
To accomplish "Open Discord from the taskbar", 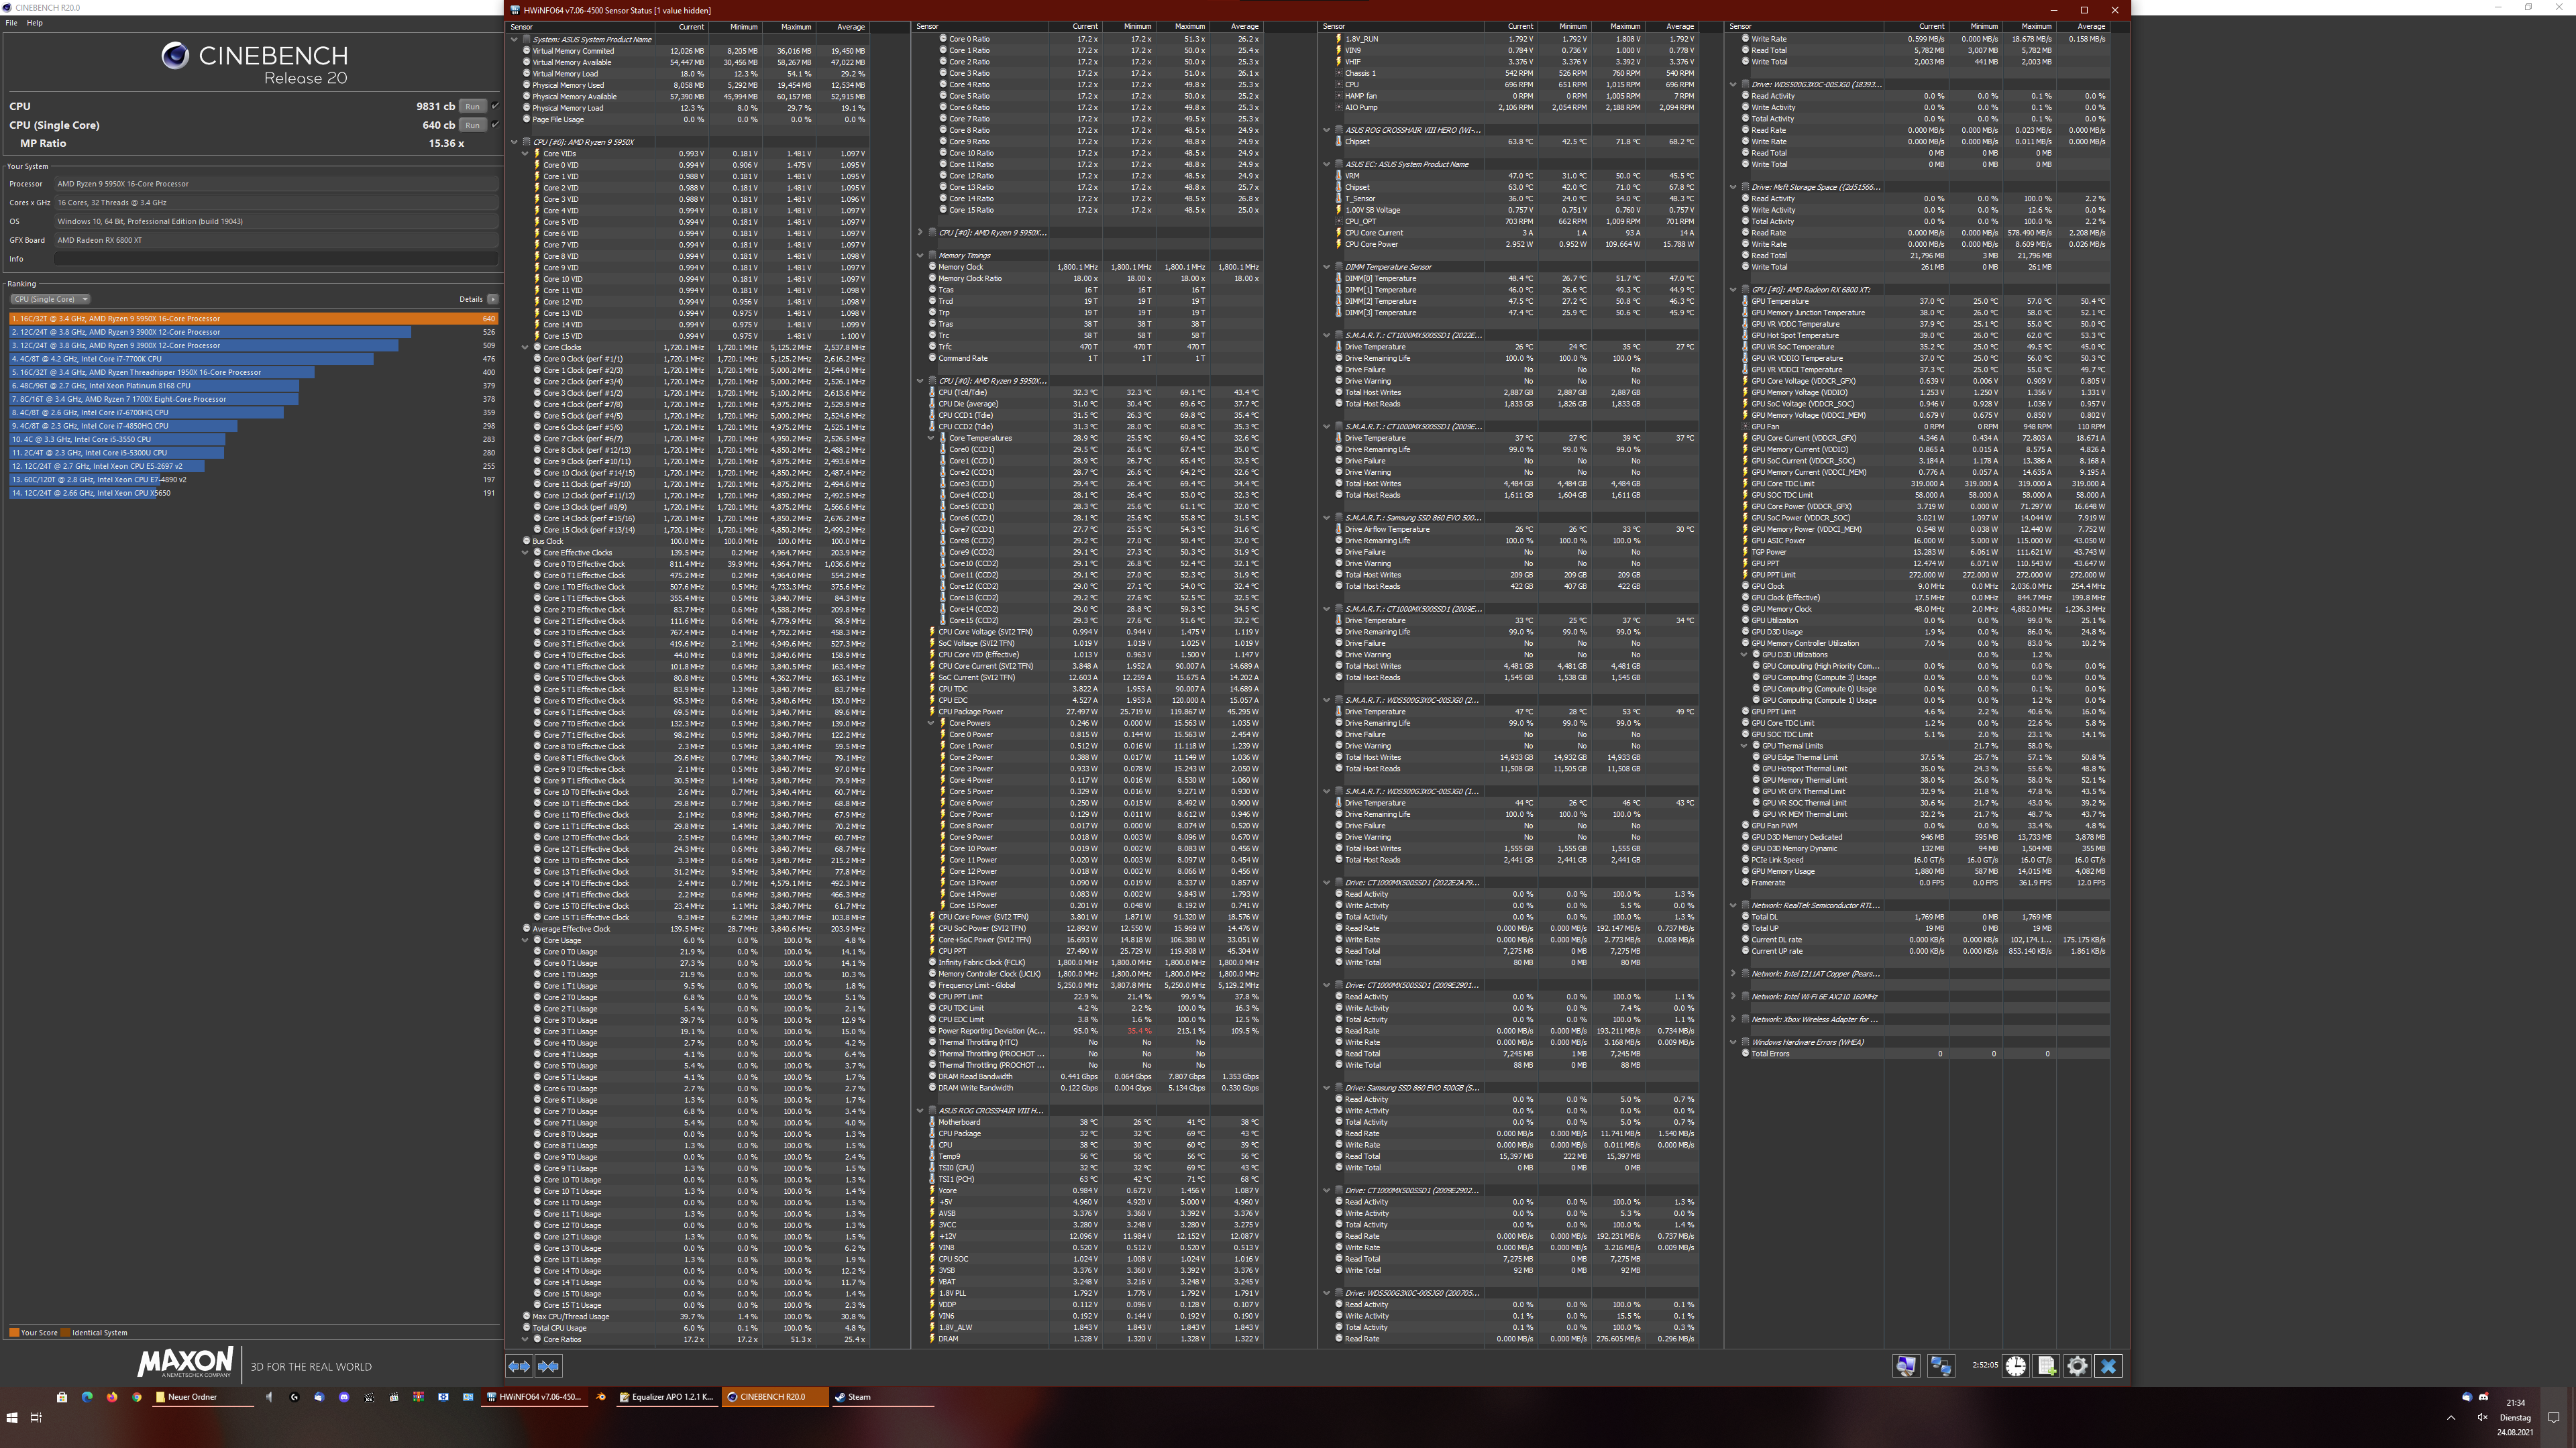I will point(344,1397).
